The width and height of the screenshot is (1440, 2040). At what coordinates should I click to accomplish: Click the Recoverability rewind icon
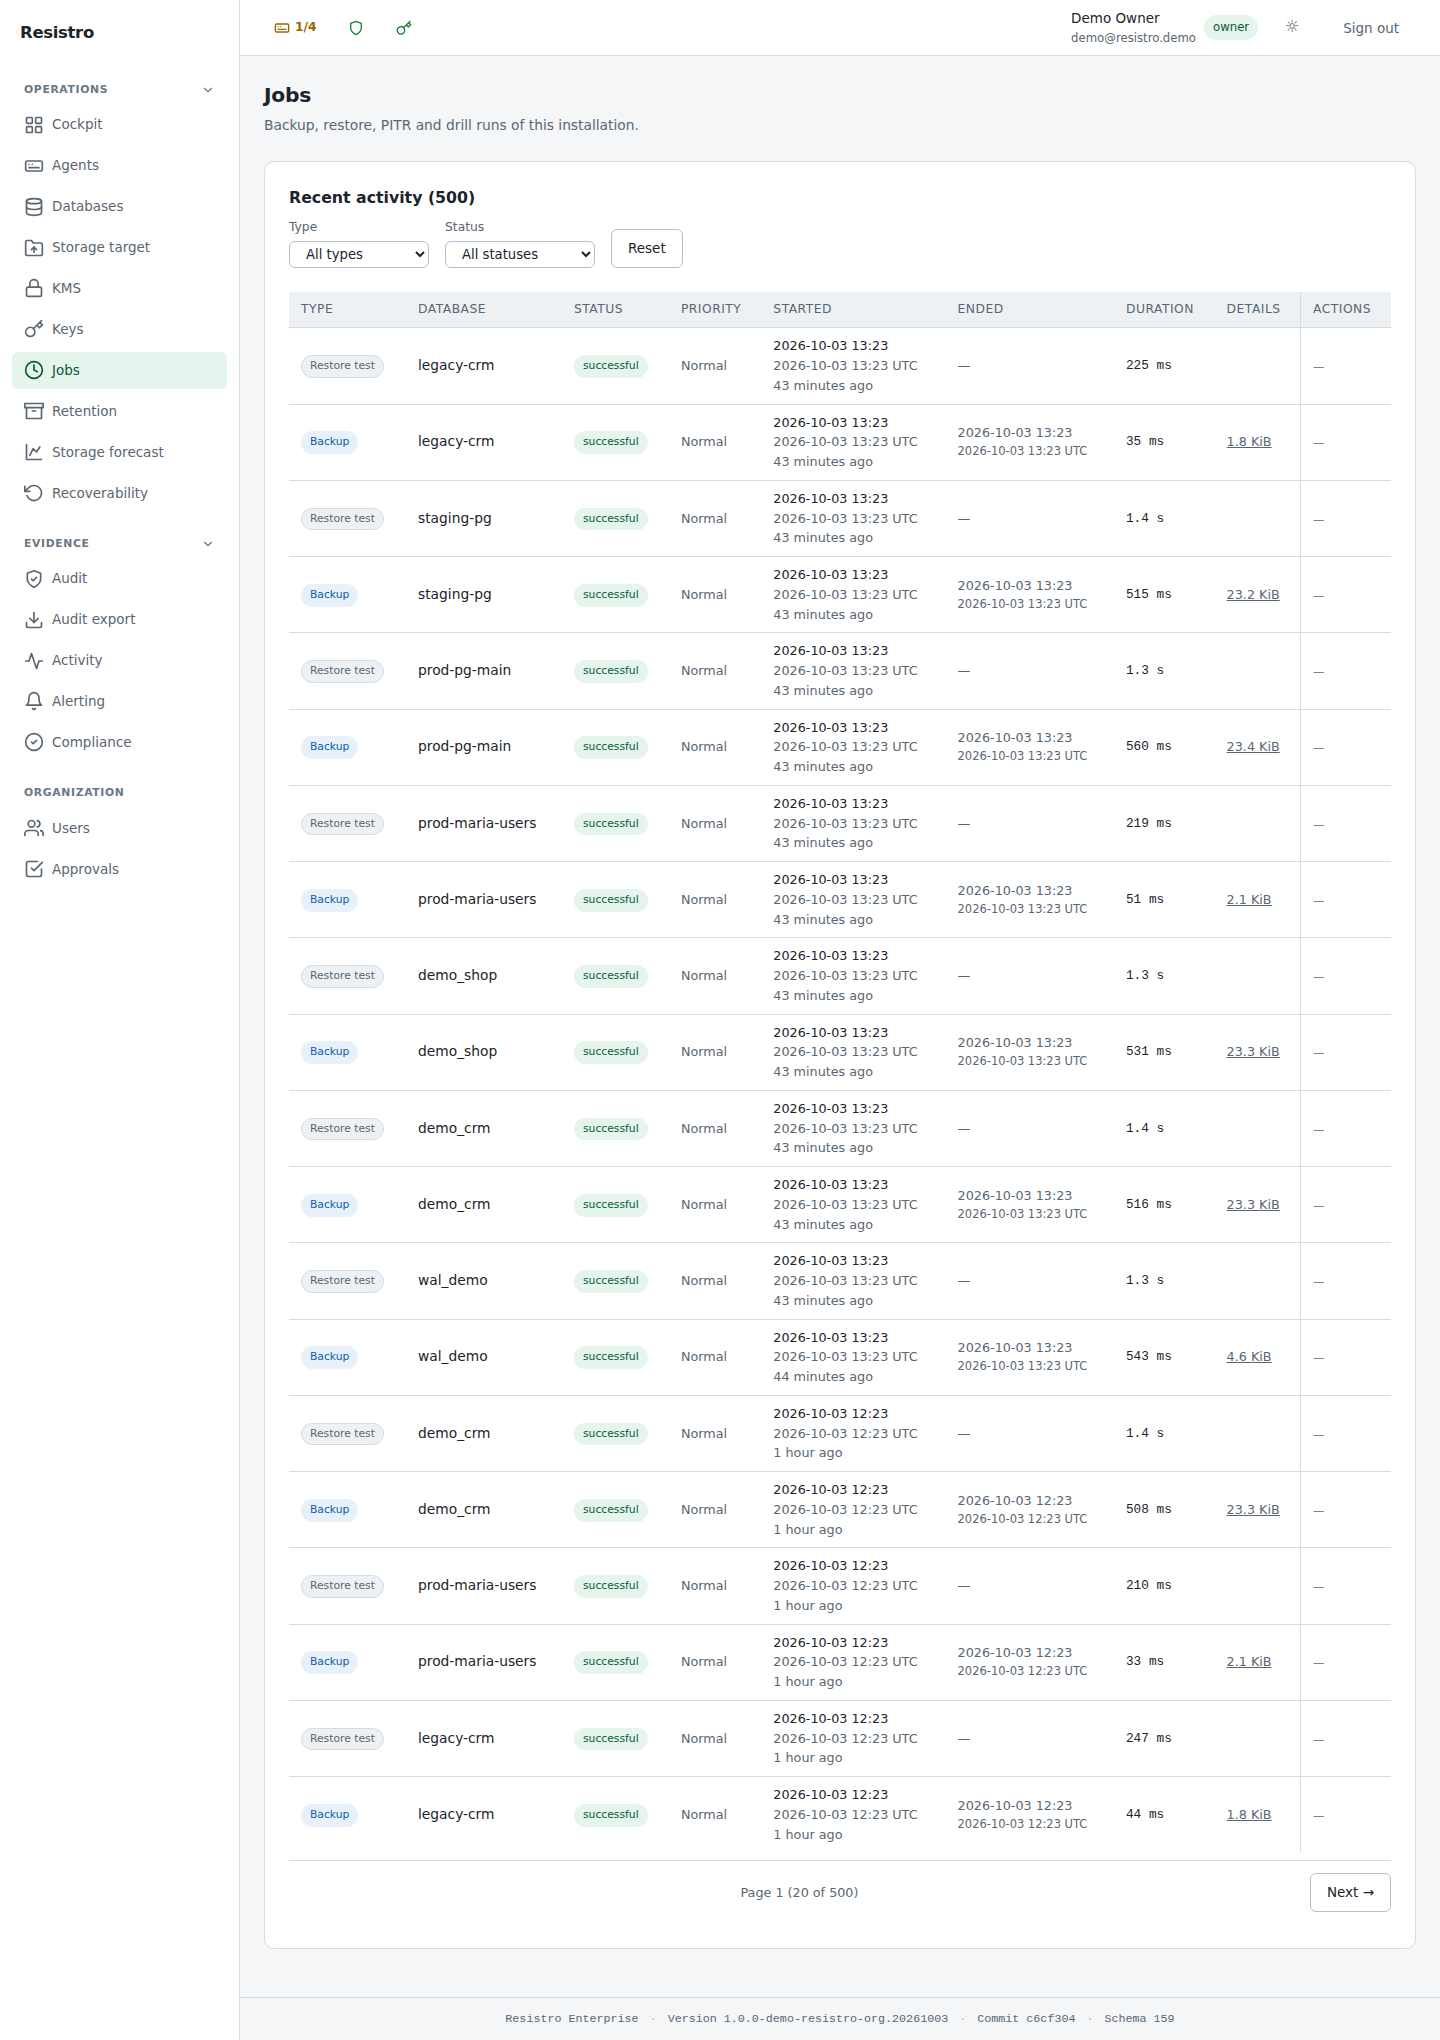click(34, 494)
